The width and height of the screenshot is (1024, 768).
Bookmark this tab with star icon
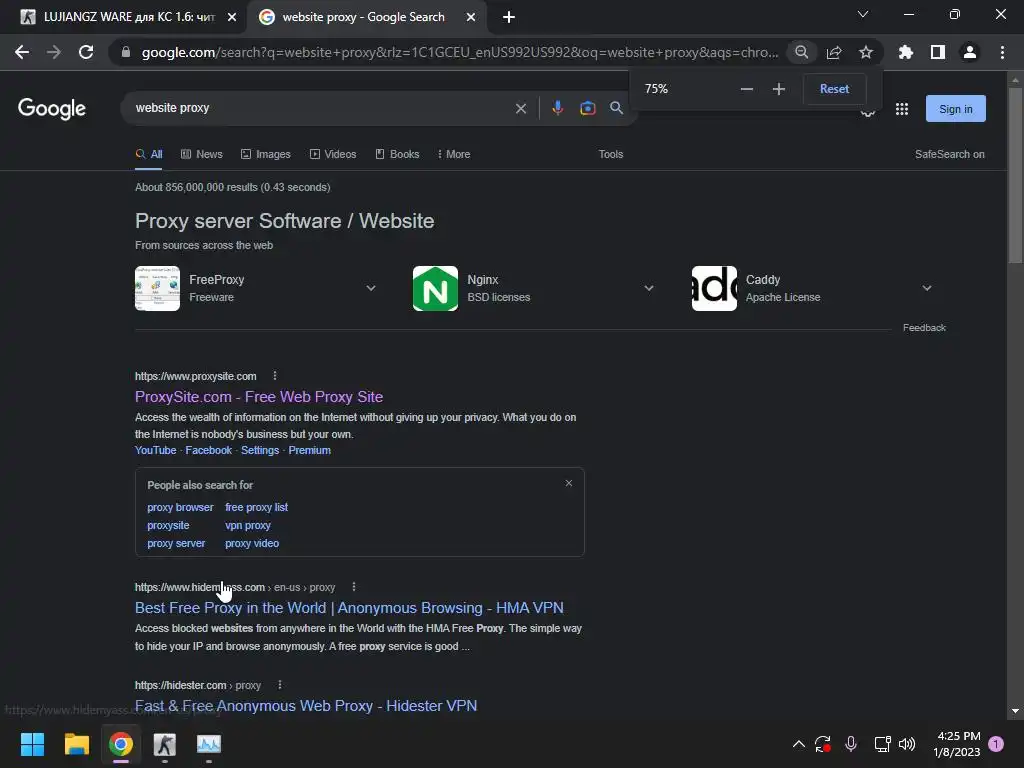tap(866, 52)
